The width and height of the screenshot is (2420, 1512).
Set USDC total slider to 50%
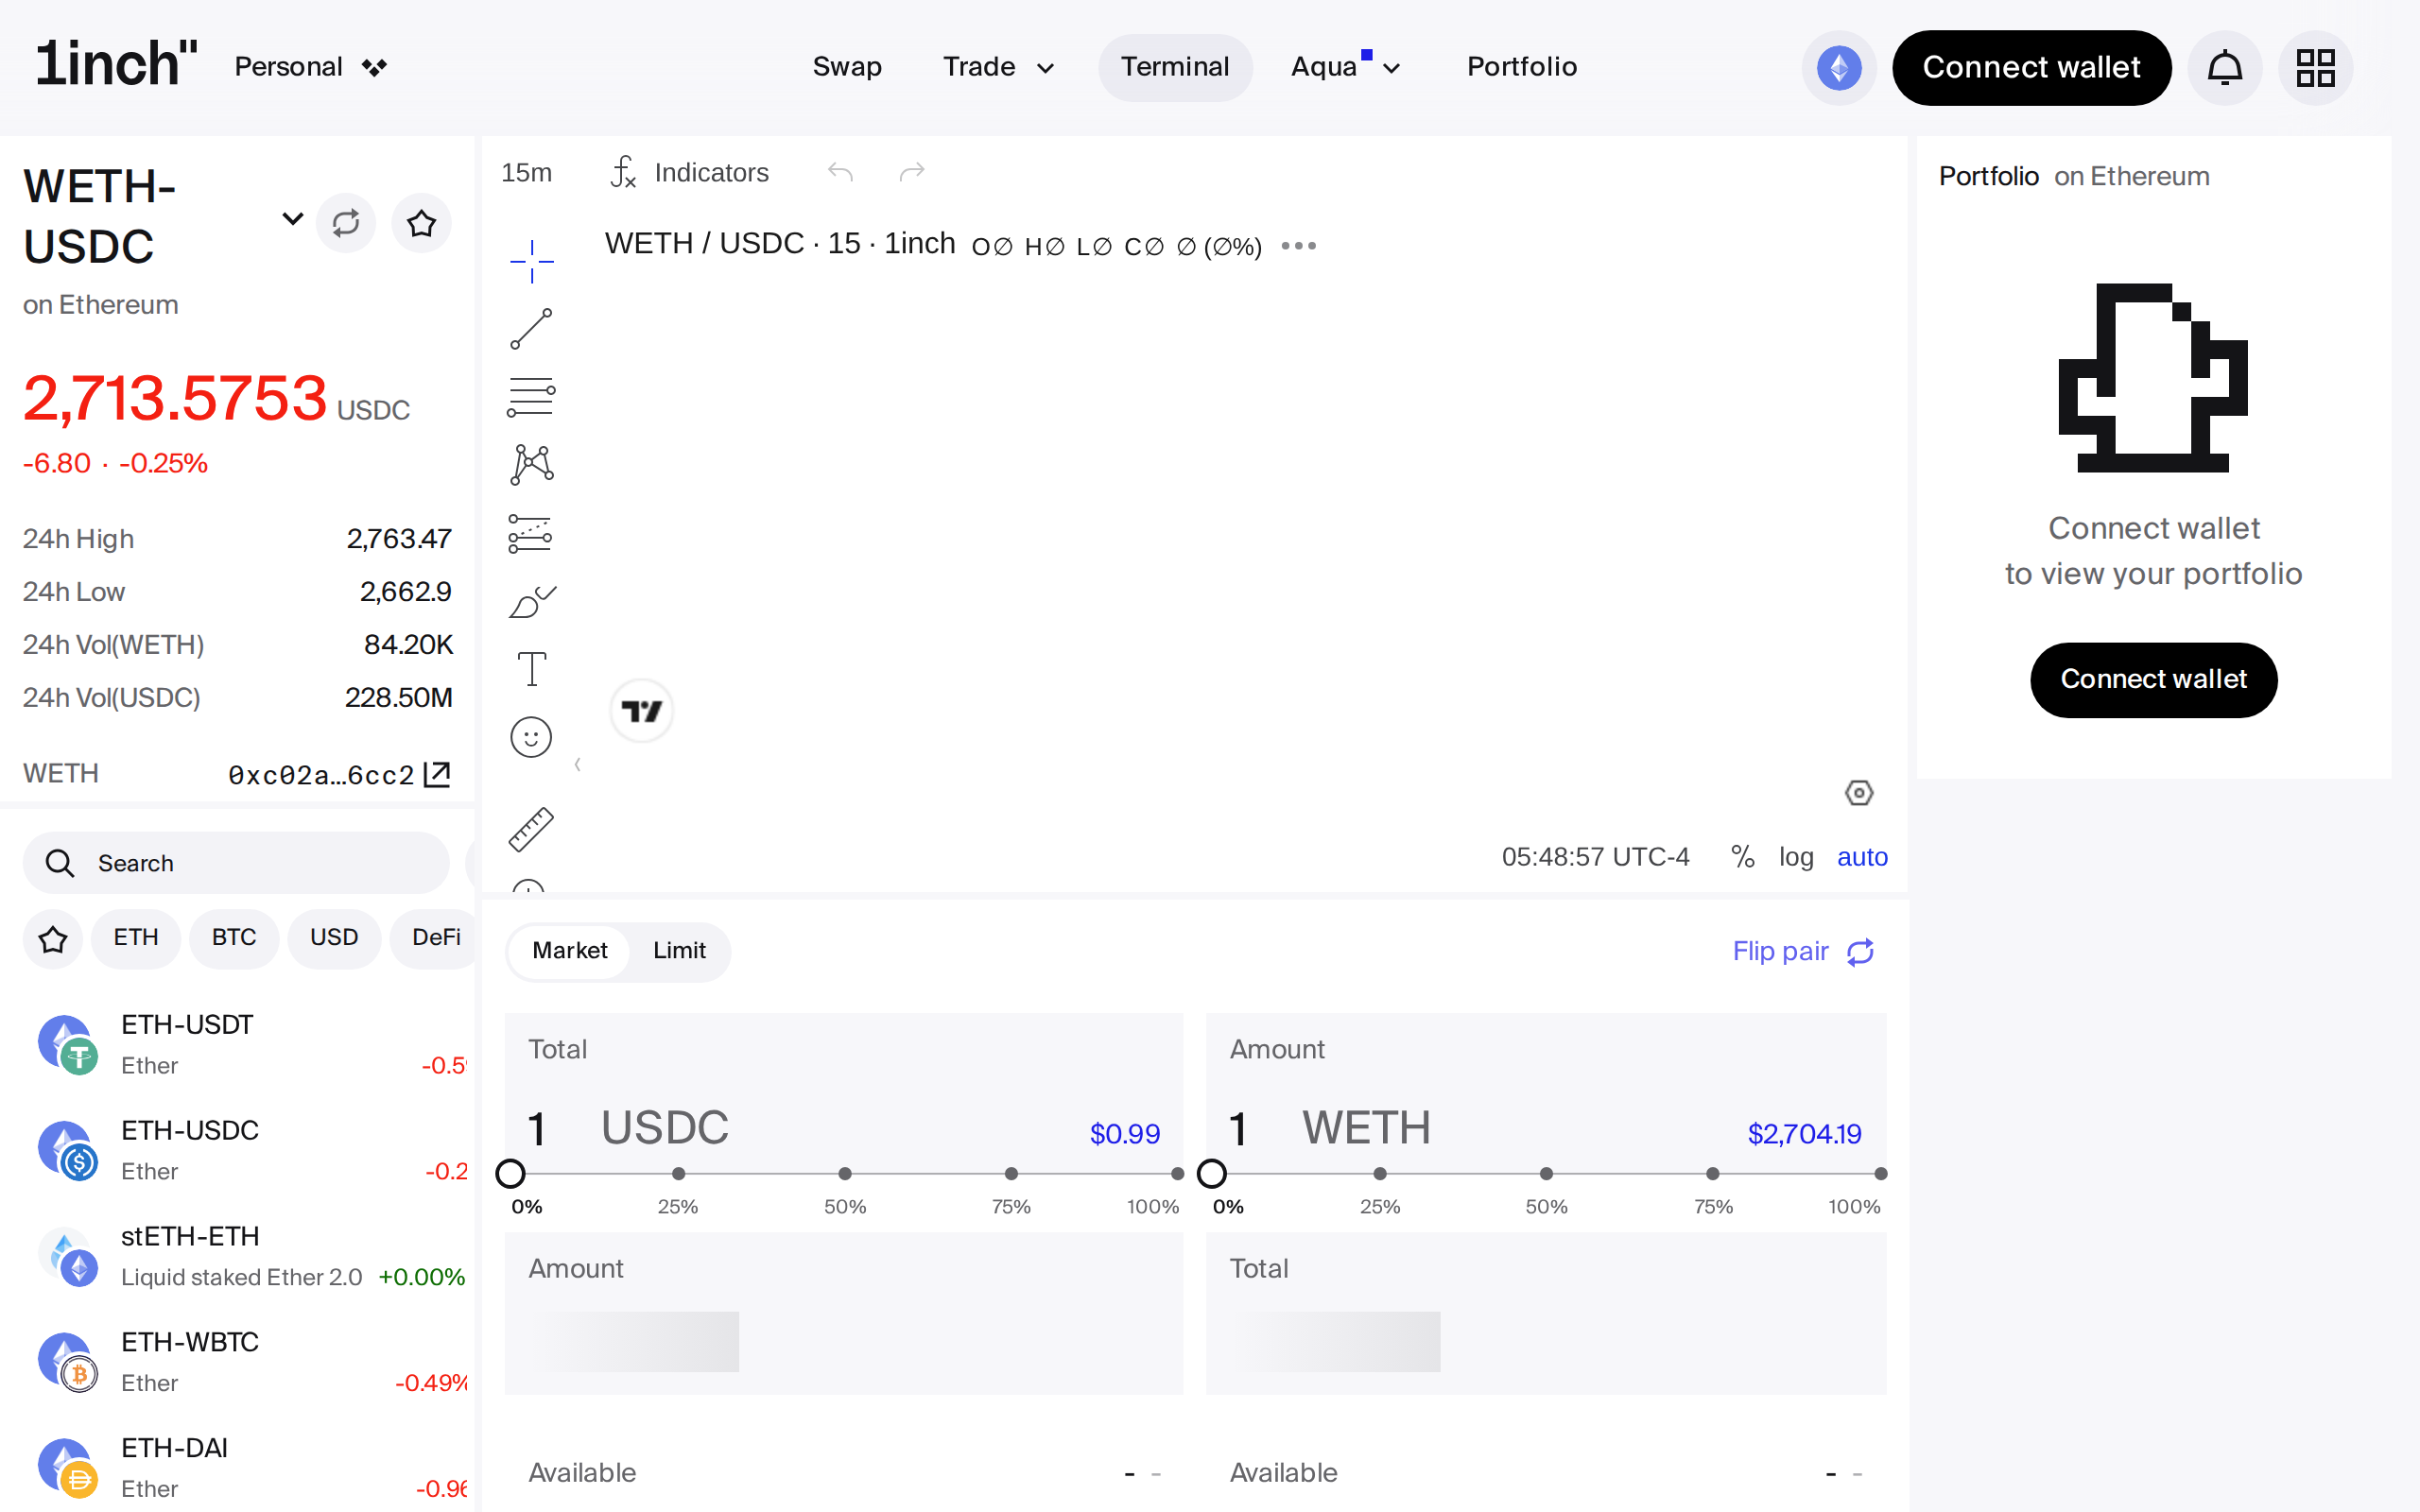[x=845, y=1174]
